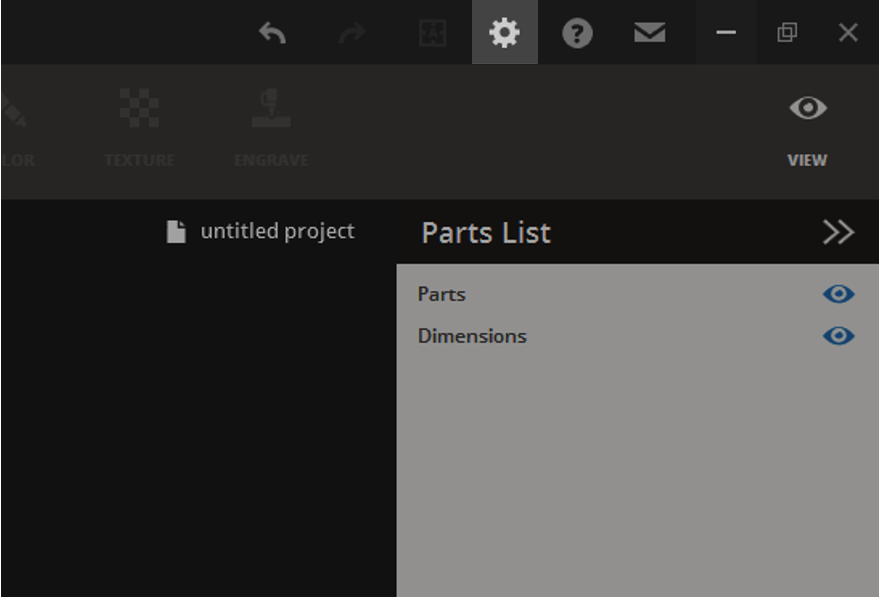Toggle visibility of Dimensions
The image size is (879, 597).
coord(841,335)
